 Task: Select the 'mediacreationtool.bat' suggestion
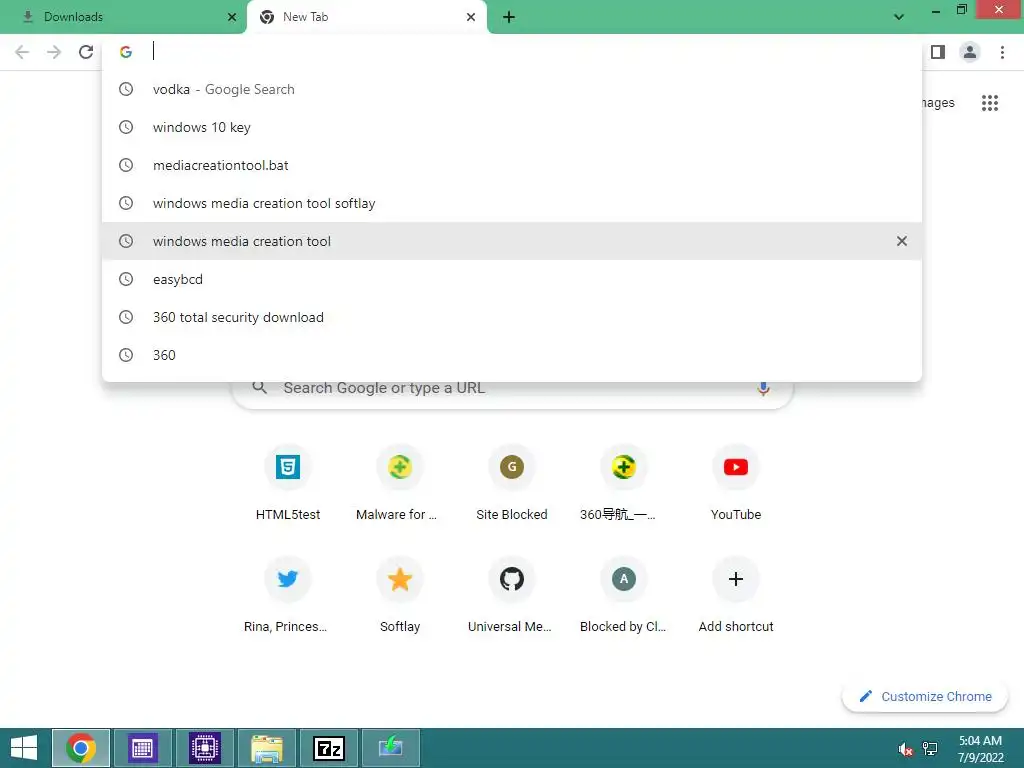pos(512,165)
